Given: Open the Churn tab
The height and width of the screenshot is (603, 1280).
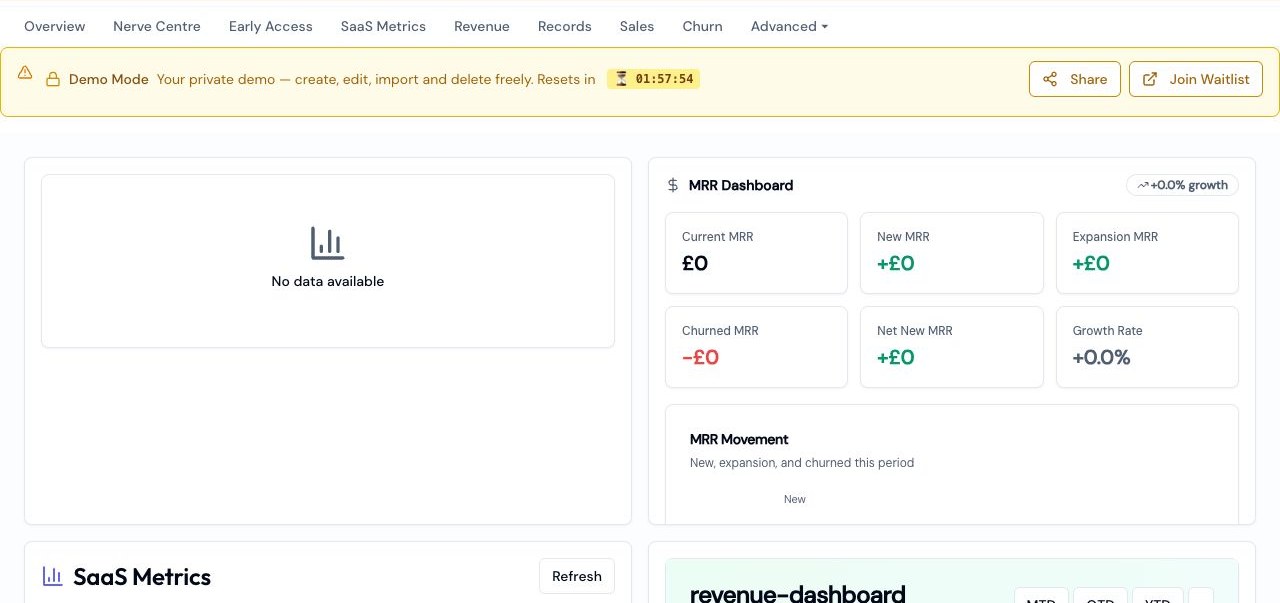Looking at the screenshot, I should pyautogui.click(x=702, y=26).
